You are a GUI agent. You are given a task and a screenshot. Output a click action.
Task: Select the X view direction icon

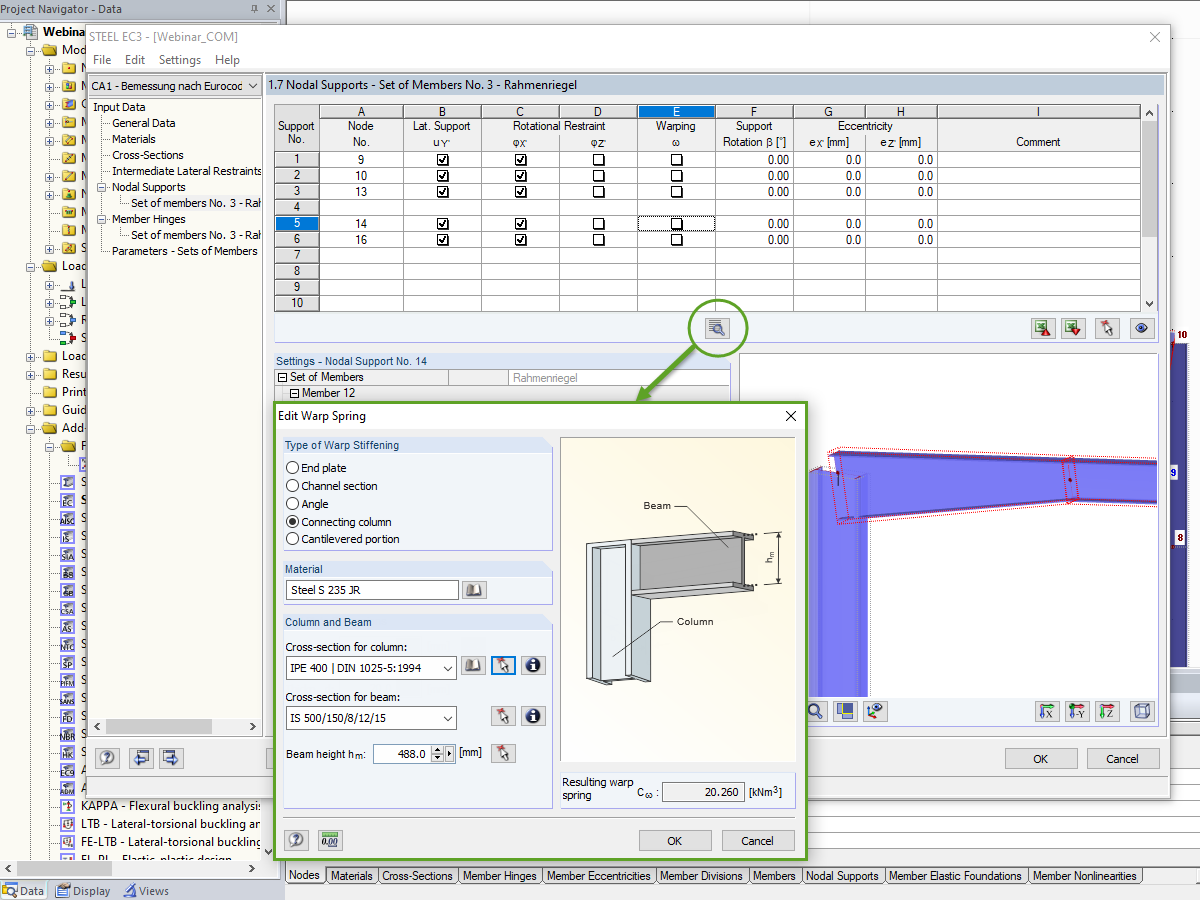click(1047, 710)
